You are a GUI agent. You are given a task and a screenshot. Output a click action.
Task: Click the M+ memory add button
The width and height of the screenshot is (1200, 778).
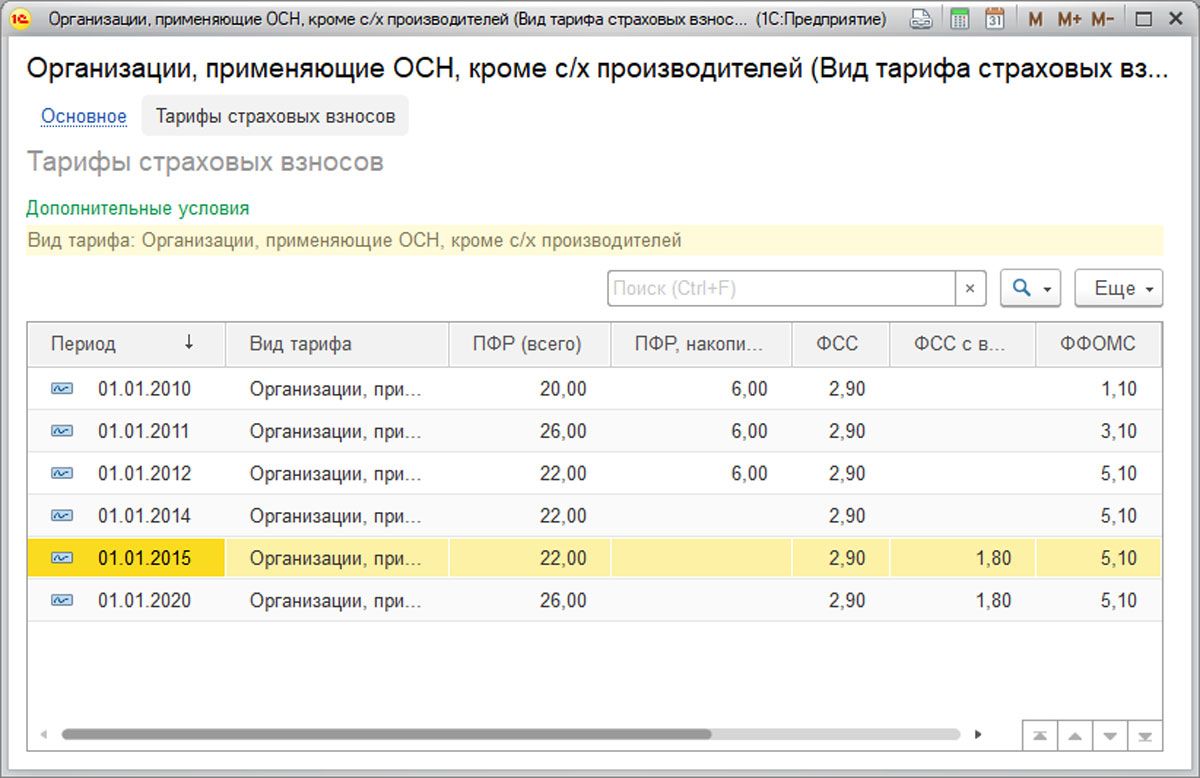(1069, 19)
